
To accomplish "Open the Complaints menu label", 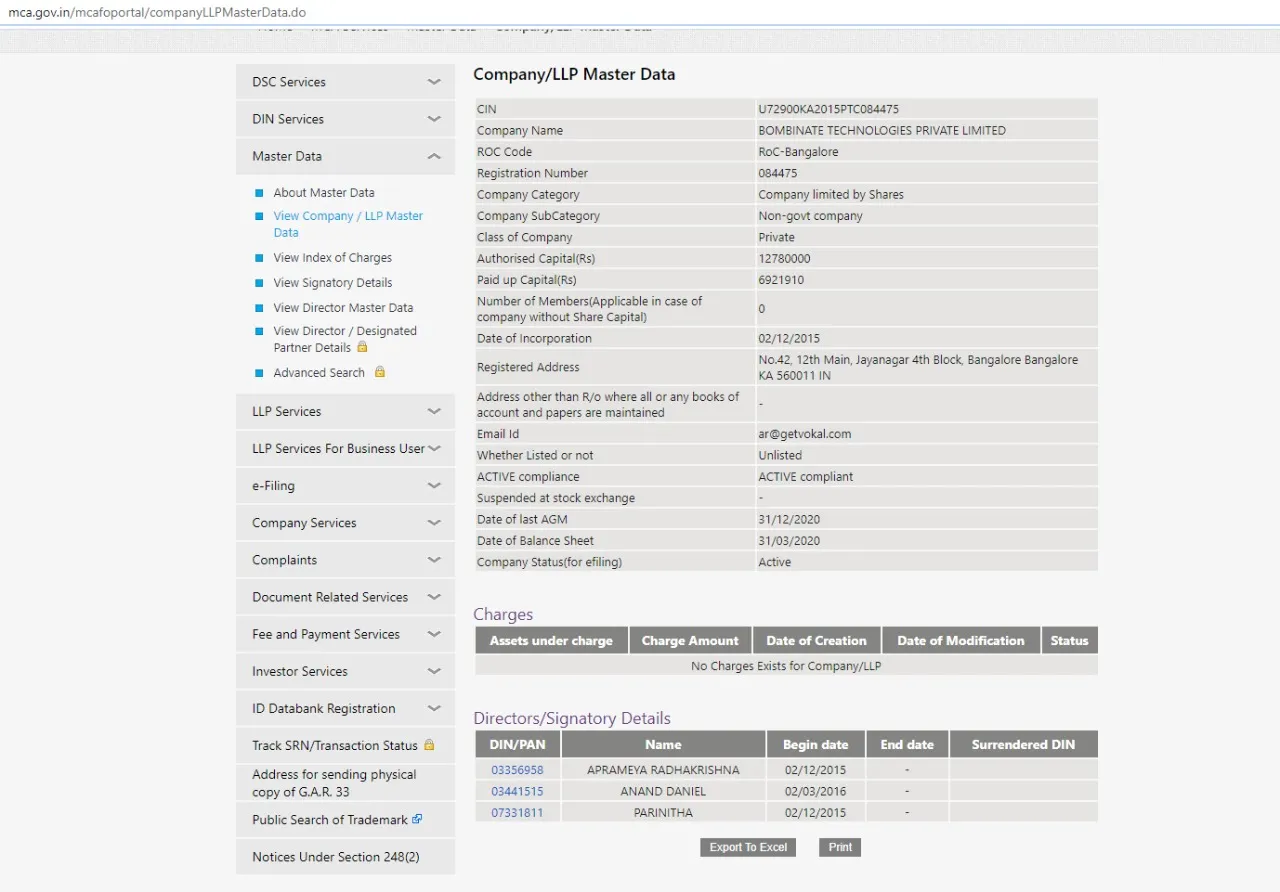I will 284,560.
